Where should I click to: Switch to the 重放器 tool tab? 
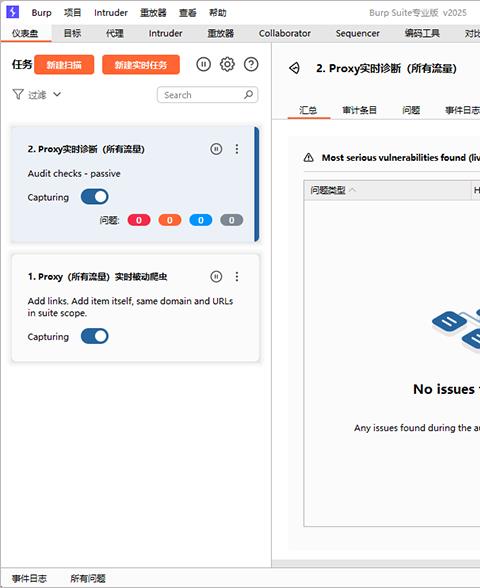221,33
